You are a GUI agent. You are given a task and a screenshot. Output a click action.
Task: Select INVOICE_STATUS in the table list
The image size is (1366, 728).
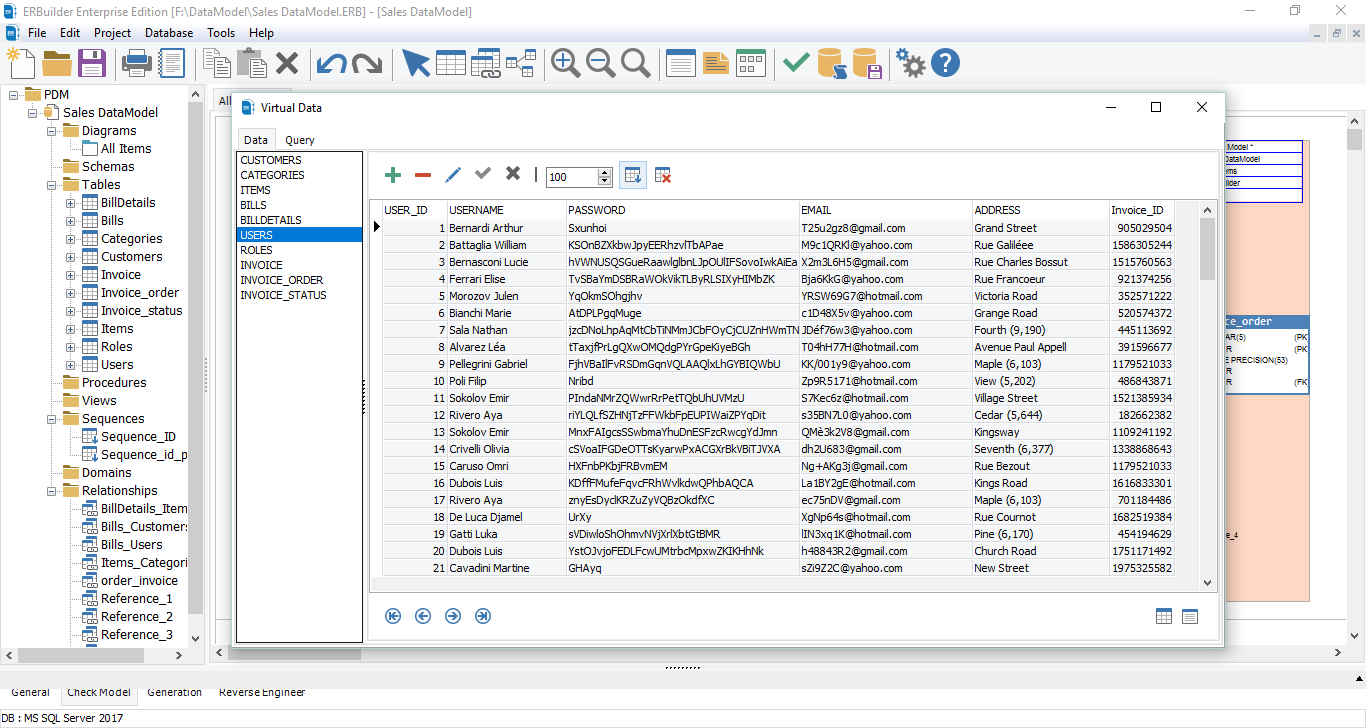coord(299,295)
